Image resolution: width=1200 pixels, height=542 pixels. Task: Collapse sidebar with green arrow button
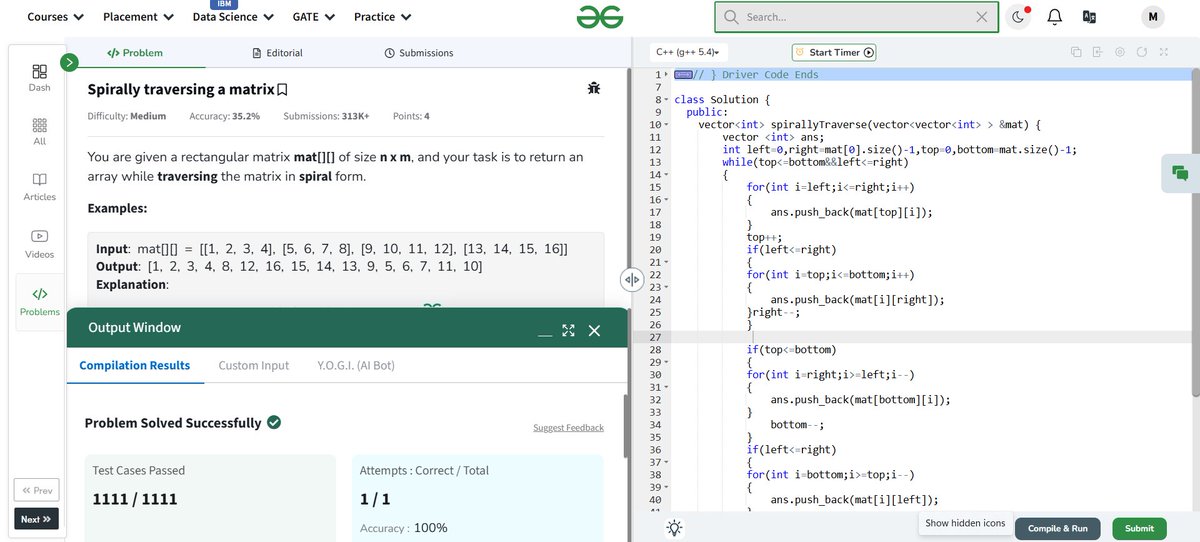tap(69, 63)
